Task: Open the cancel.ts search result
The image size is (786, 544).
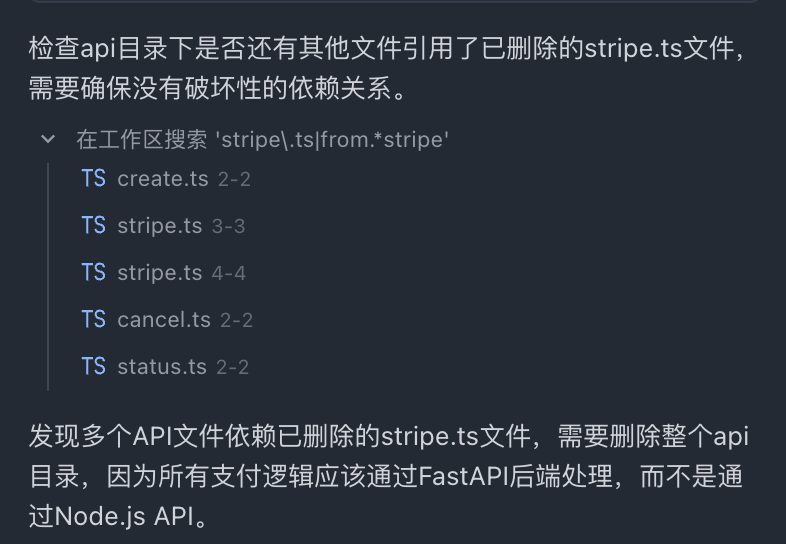Action: 164,320
